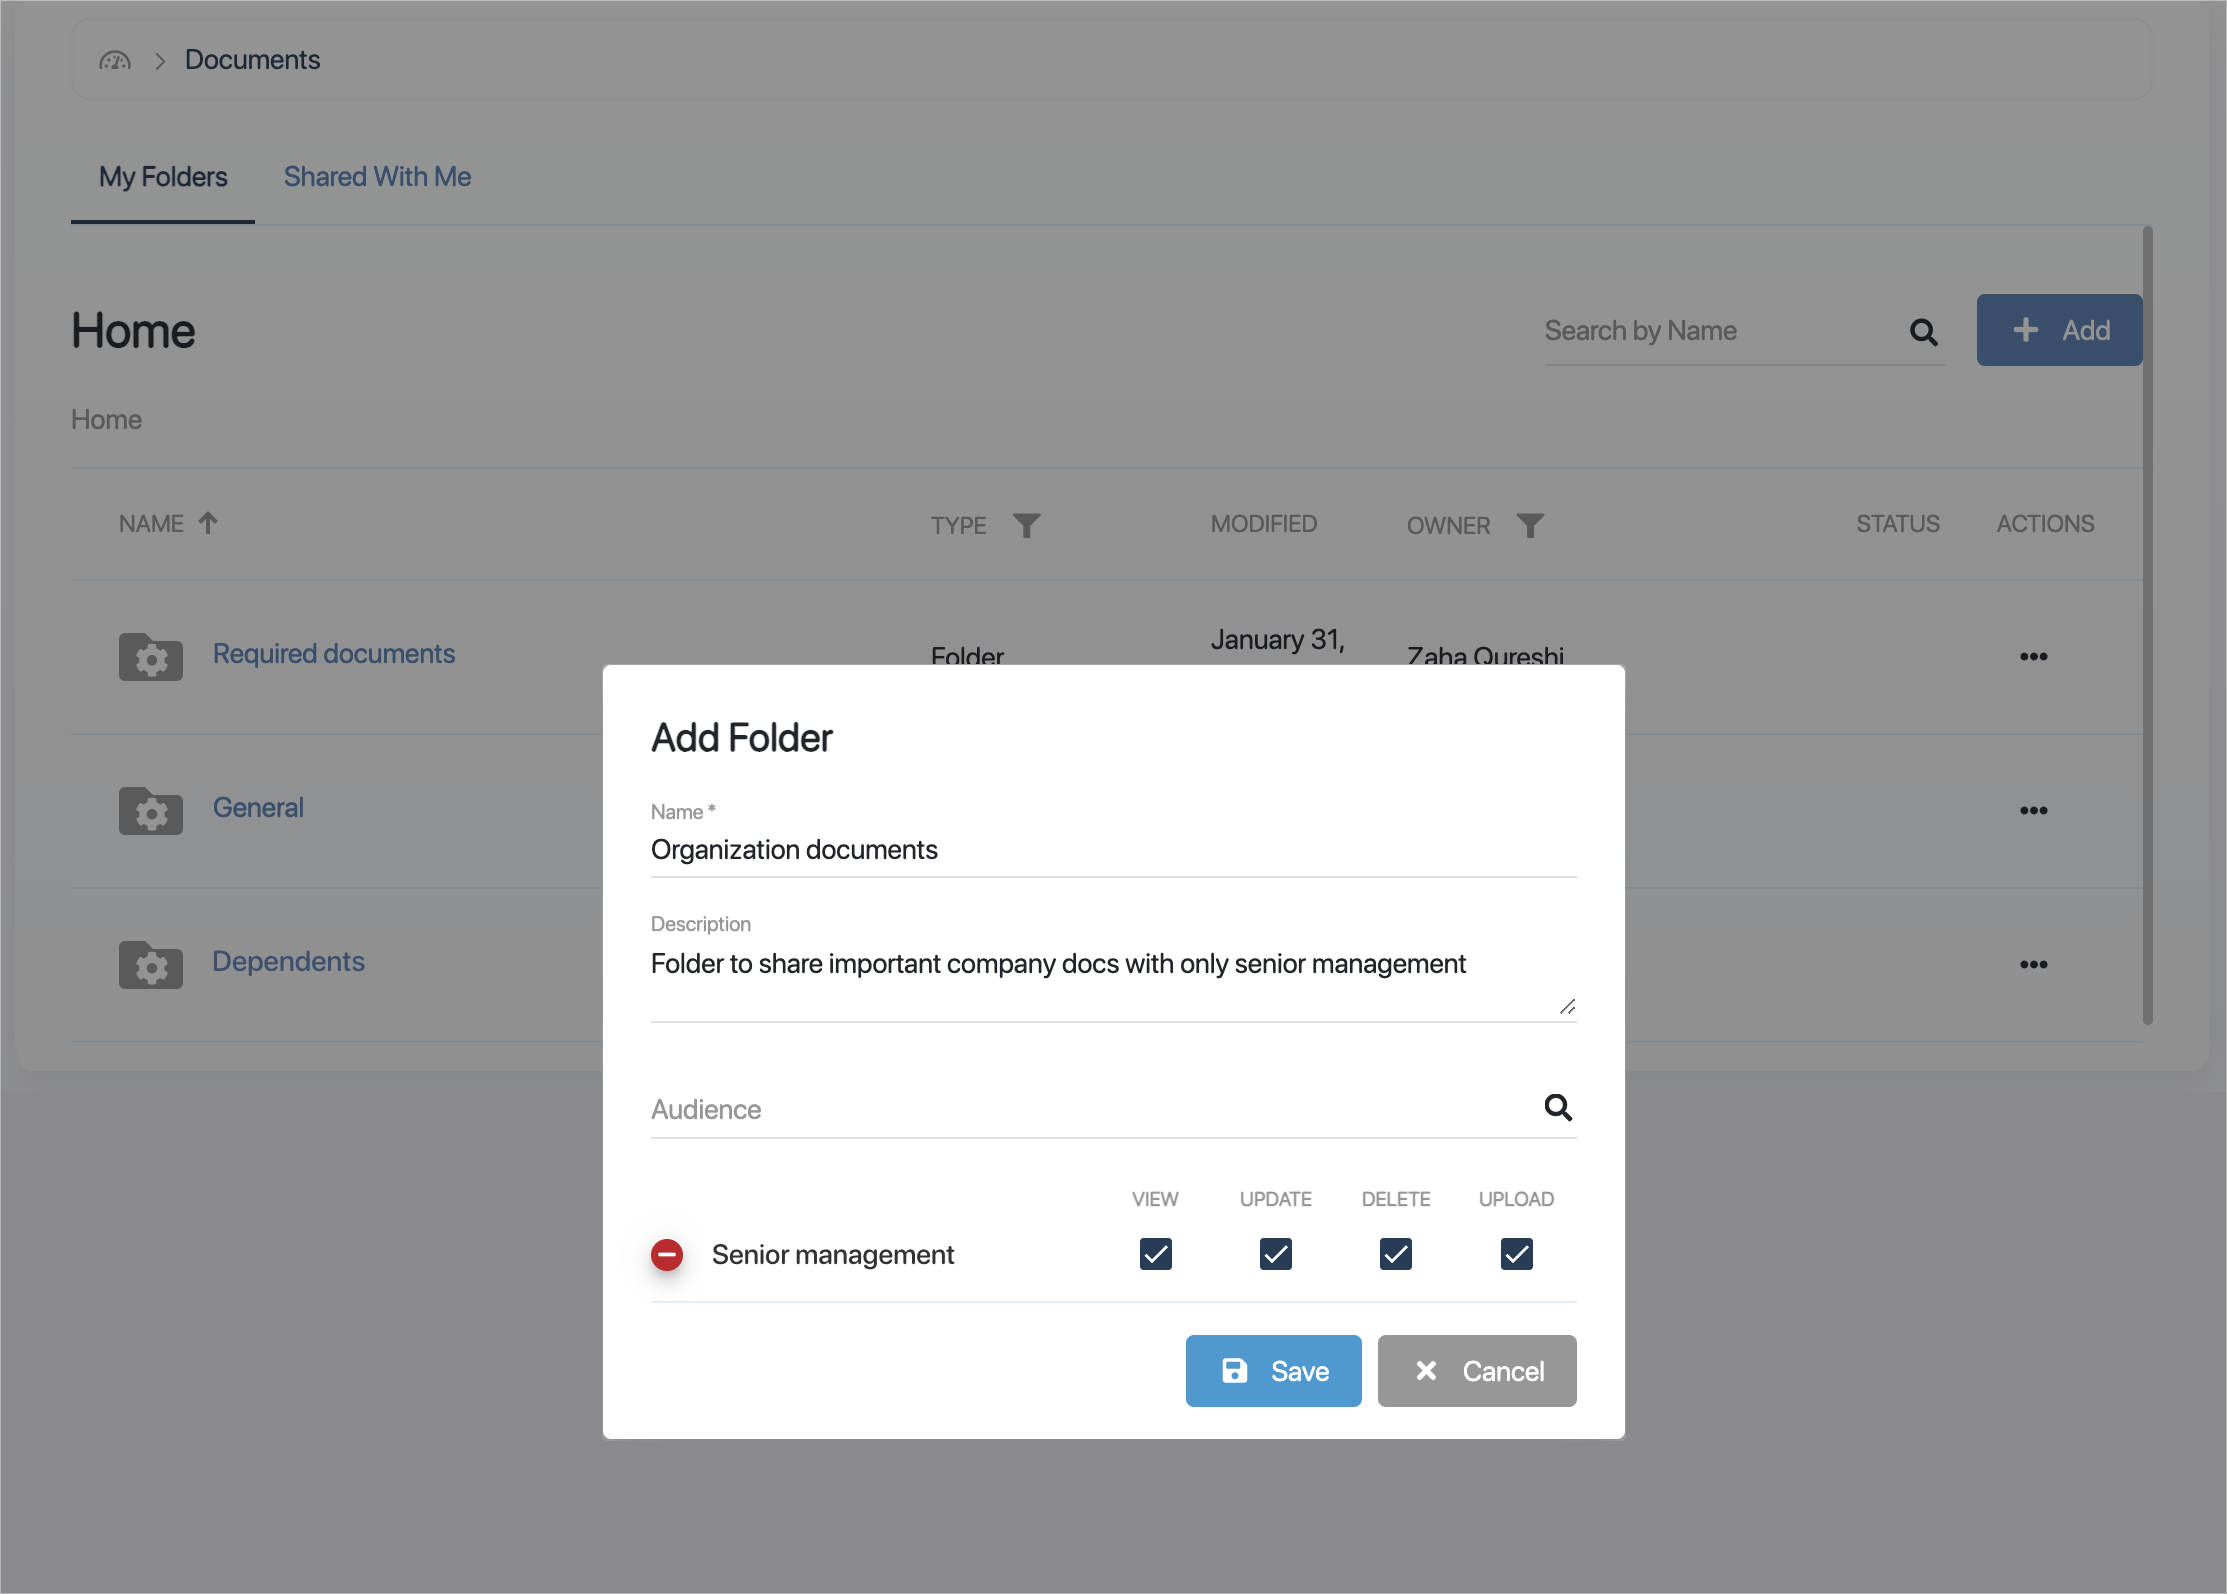Click the Description text area
The height and width of the screenshot is (1594, 2227).
[1113, 981]
